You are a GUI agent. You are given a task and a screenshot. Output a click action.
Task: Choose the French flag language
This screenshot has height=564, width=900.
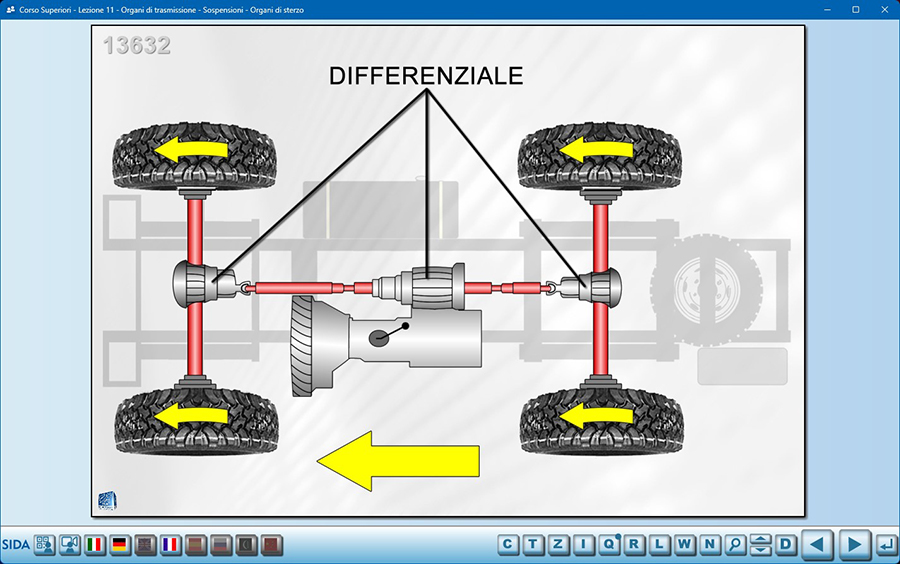coord(171,545)
